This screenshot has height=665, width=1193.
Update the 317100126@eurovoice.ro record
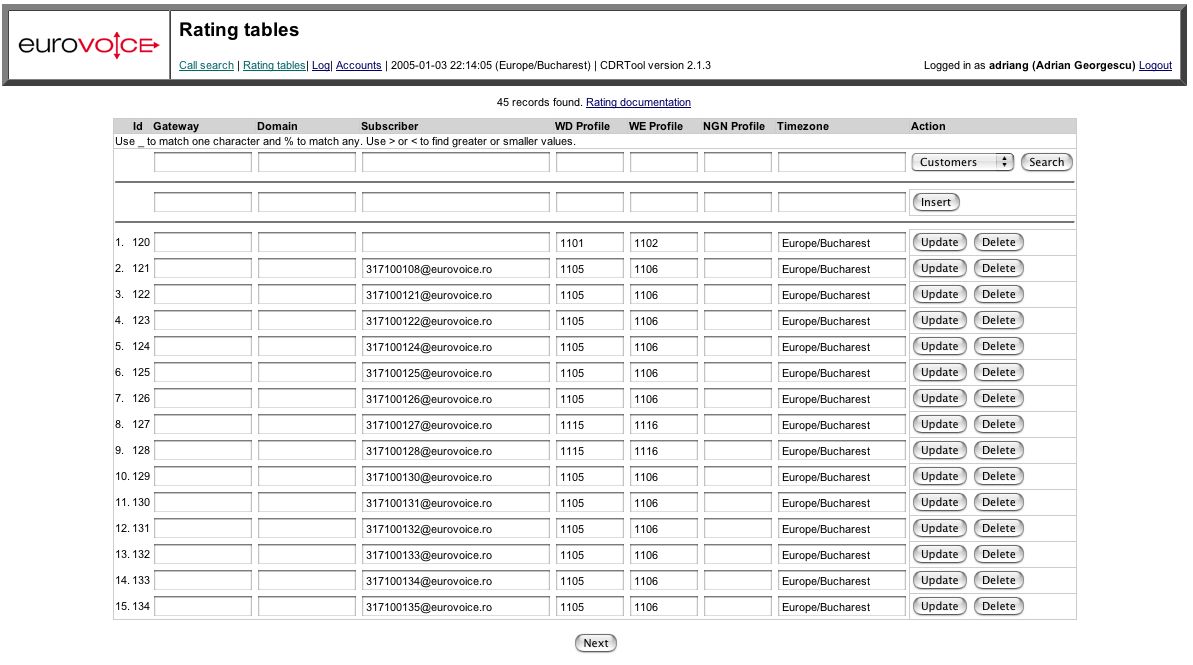pos(940,398)
